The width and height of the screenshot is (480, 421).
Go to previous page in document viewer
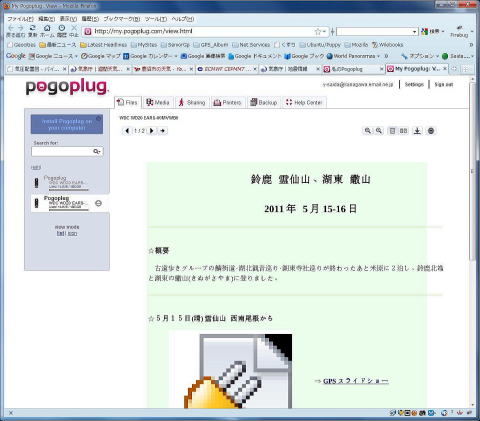[x=127, y=131]
